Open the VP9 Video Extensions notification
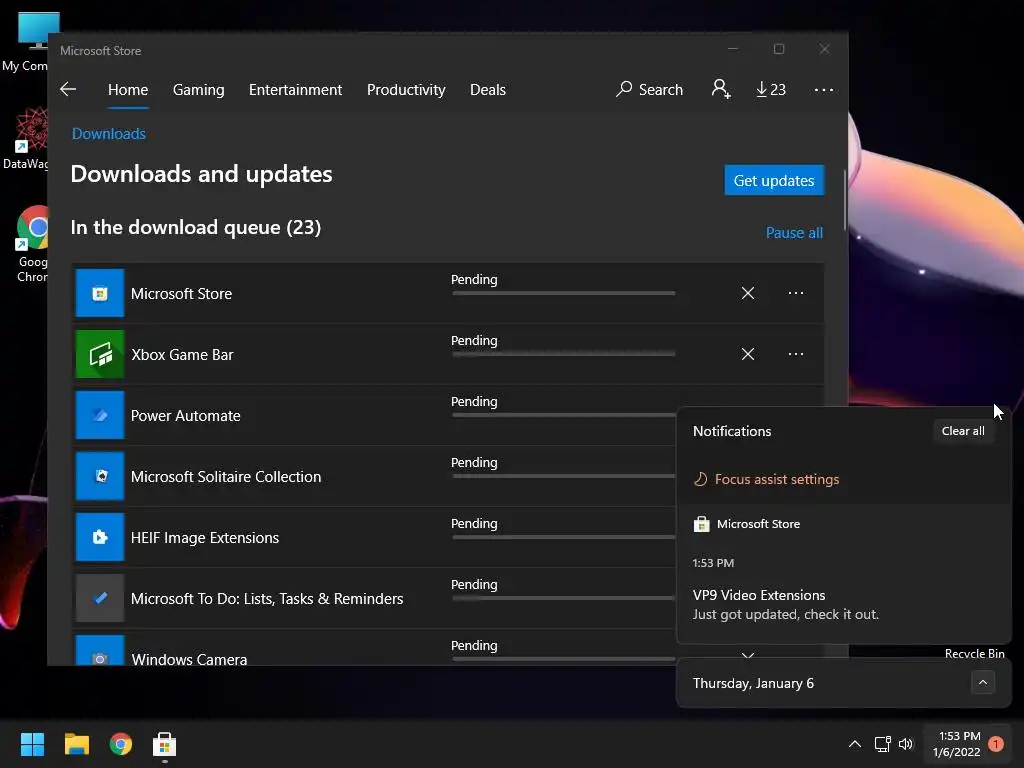Image resolution: width=1024 pixels, height=768 pixels. tap(844, 604)
